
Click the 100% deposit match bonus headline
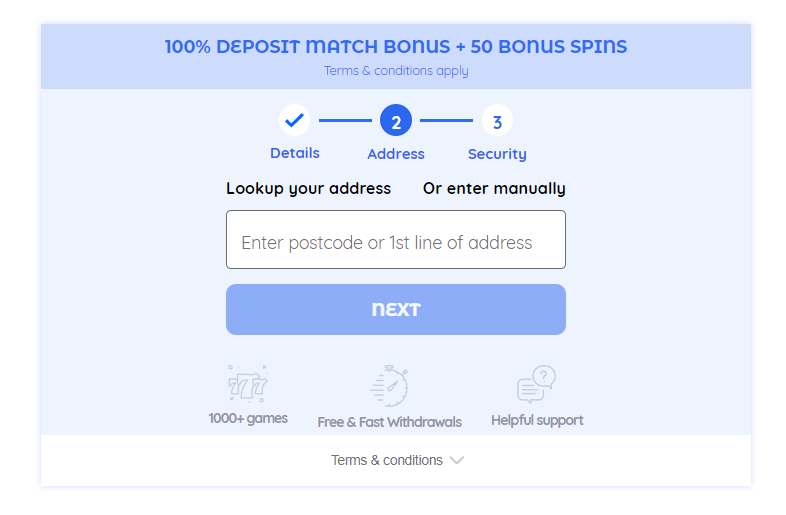point(396,46)
